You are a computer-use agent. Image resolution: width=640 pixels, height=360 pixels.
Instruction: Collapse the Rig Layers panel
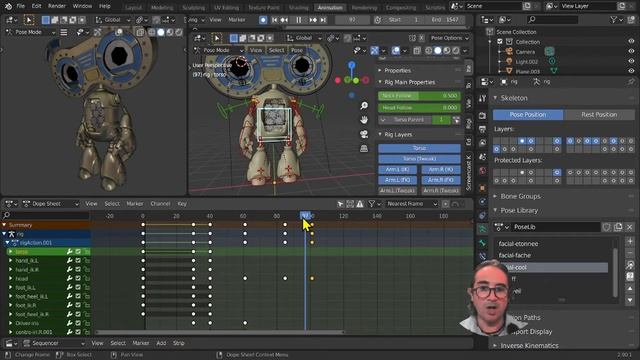[x=380, y=134]
